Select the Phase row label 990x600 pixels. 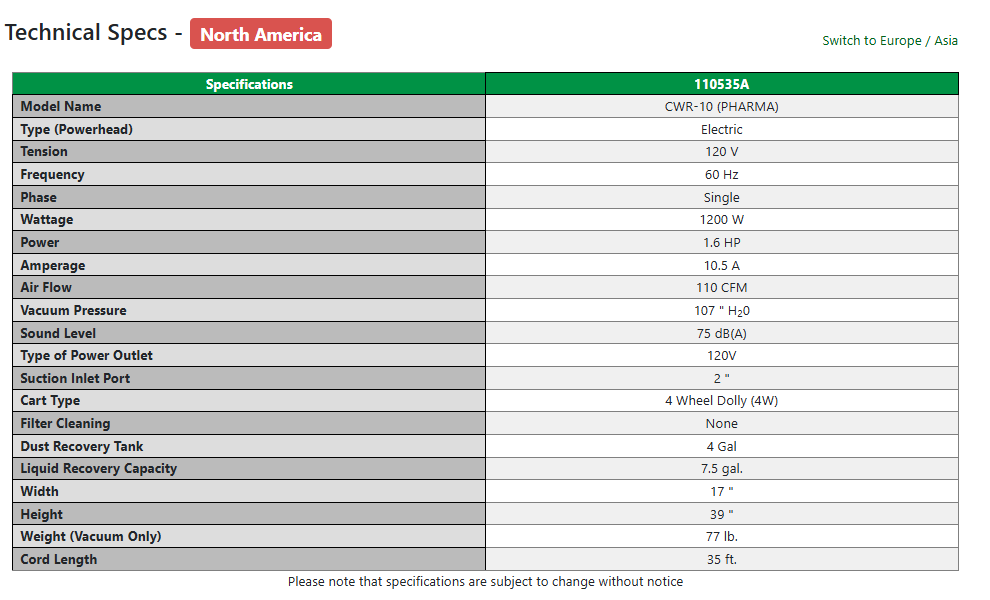(39, 197)
